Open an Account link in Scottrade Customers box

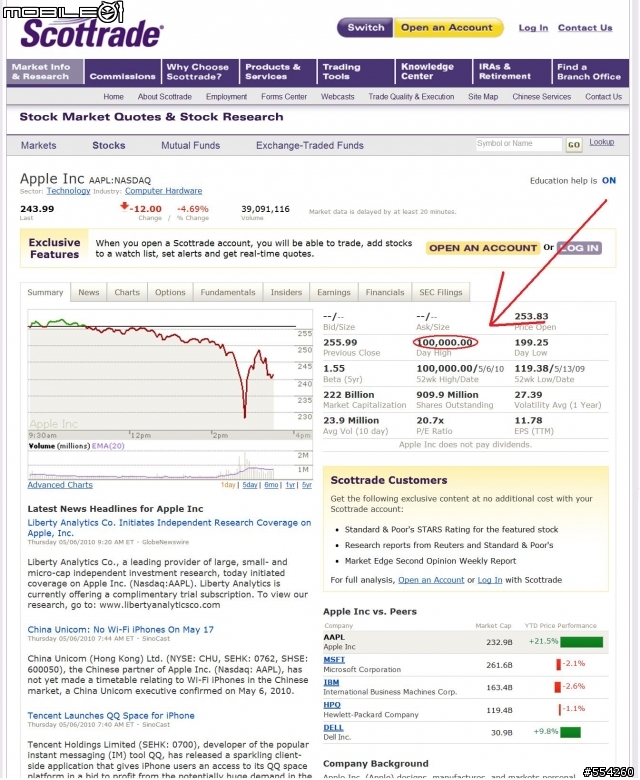coord(431,580)
